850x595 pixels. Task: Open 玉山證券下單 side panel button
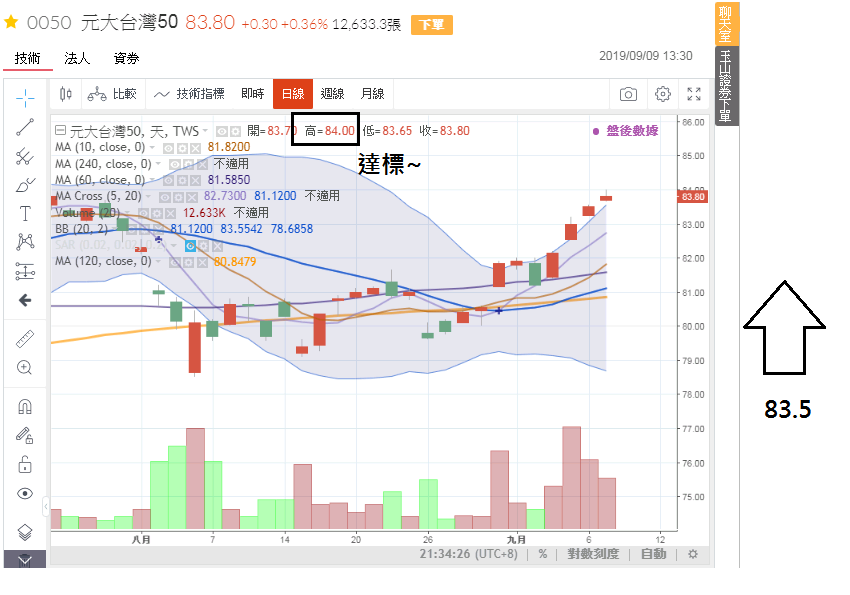tap(726, 86)
